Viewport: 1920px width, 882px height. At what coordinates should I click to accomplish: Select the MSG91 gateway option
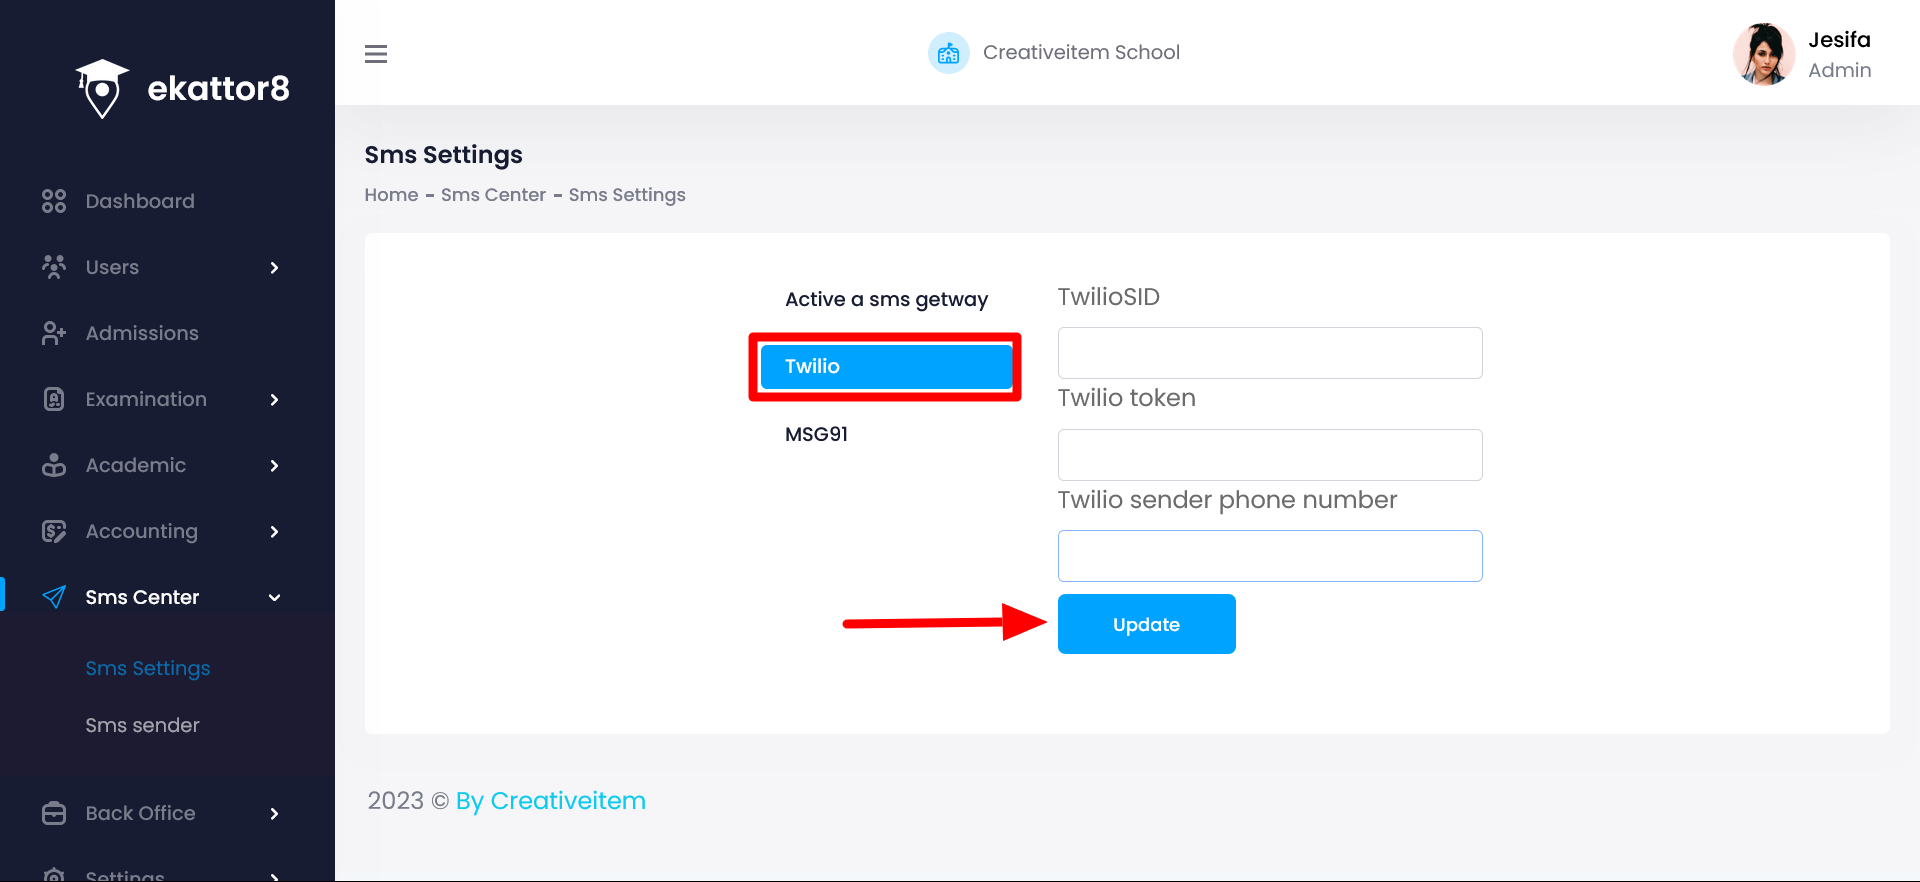point(816,434)
